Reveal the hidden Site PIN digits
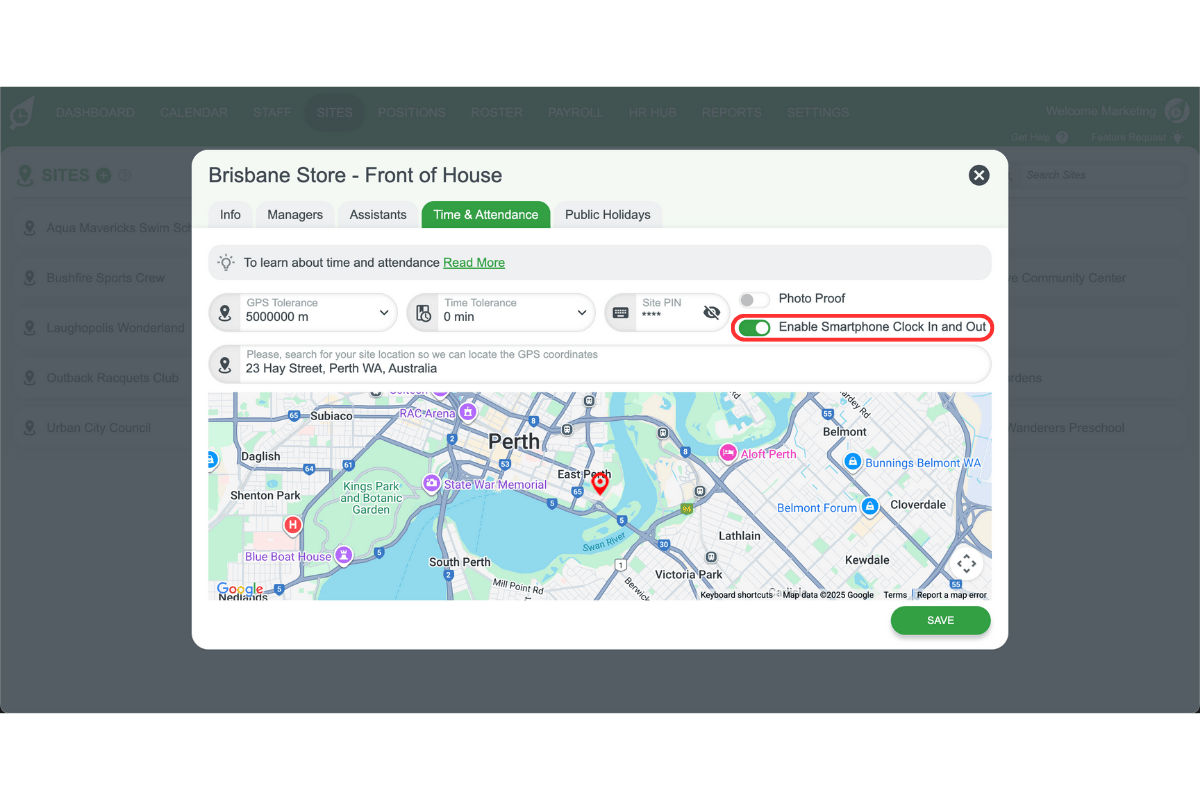 point(711,312)
